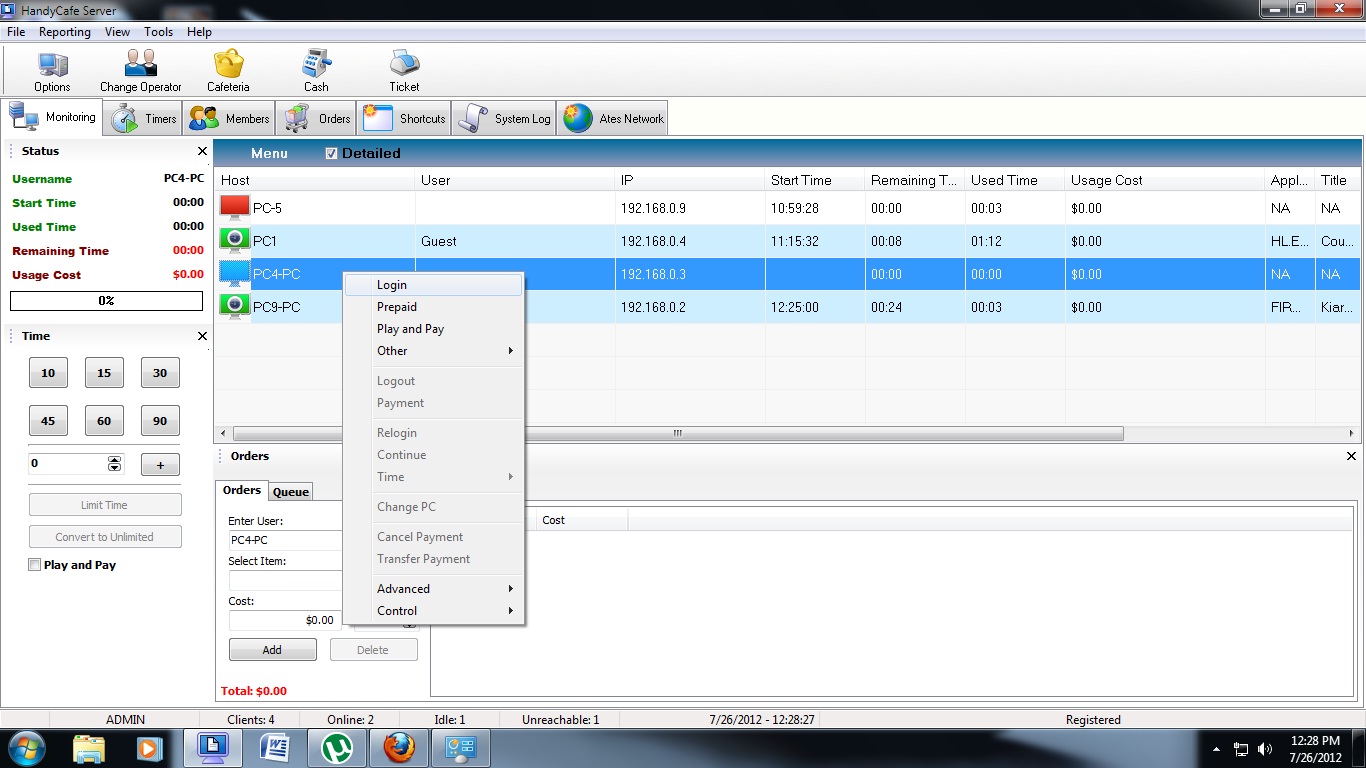1366x768 pixels.
Task: Open the View menu
Action: [117, 32]
